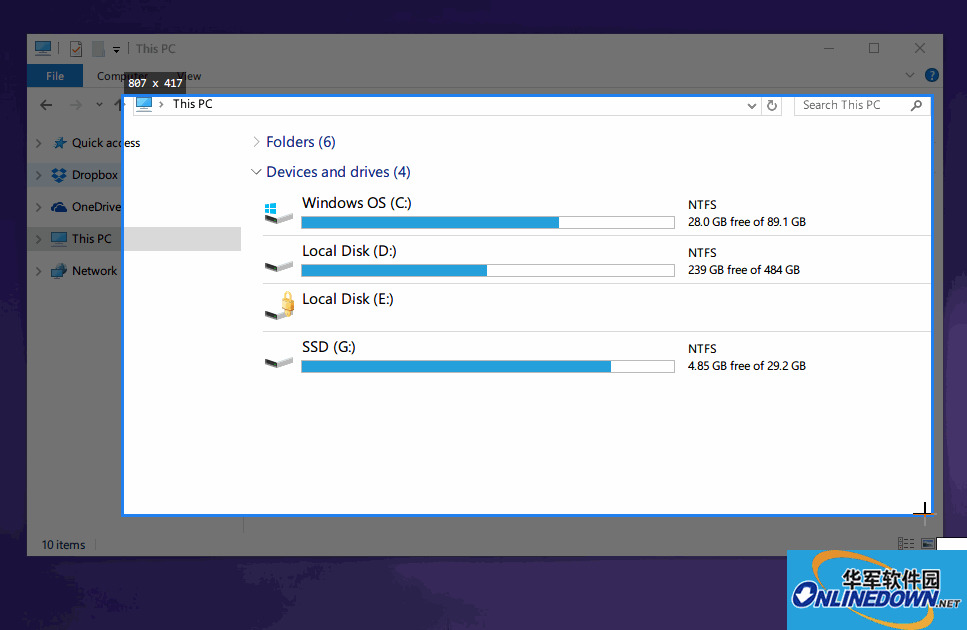The image size is (967, 630).
Task: Switch to details view in status bar
Action: click(905, 544)
